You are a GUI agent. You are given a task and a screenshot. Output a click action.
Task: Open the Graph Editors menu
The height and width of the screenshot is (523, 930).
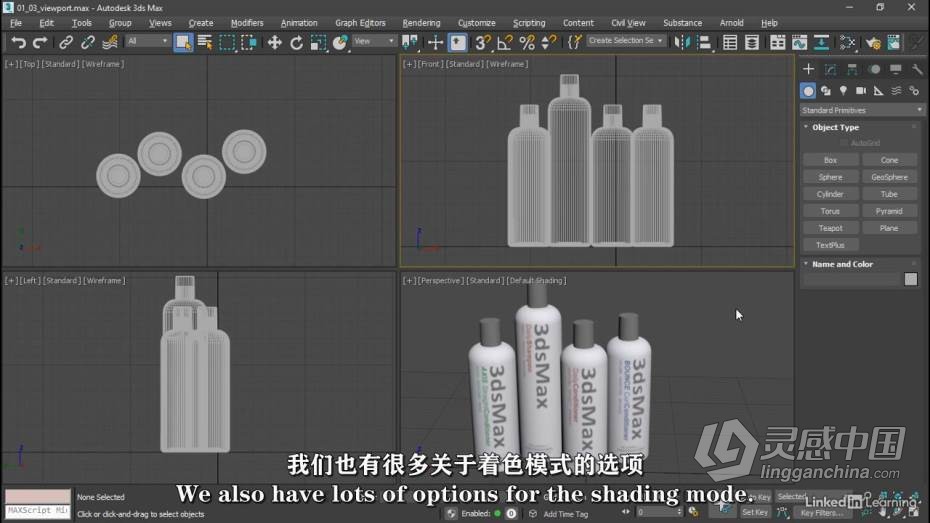click(x=360, y=23)
